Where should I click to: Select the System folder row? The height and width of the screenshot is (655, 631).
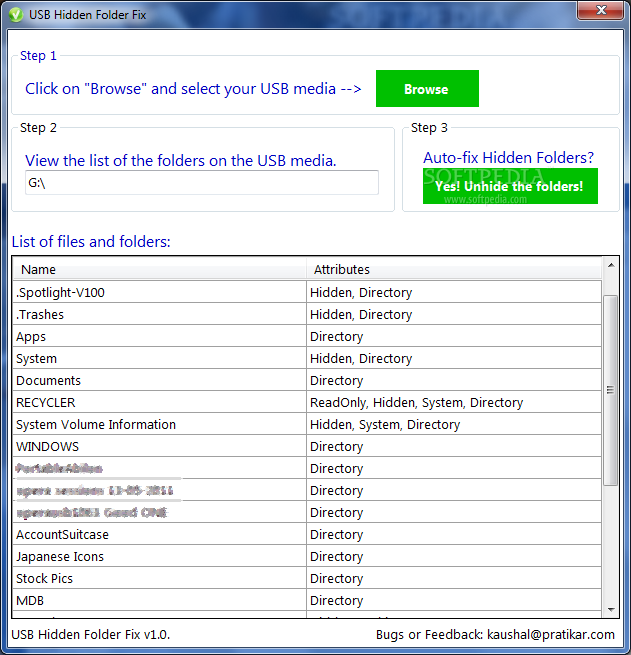pyautogui.click(x=307, y=358)
